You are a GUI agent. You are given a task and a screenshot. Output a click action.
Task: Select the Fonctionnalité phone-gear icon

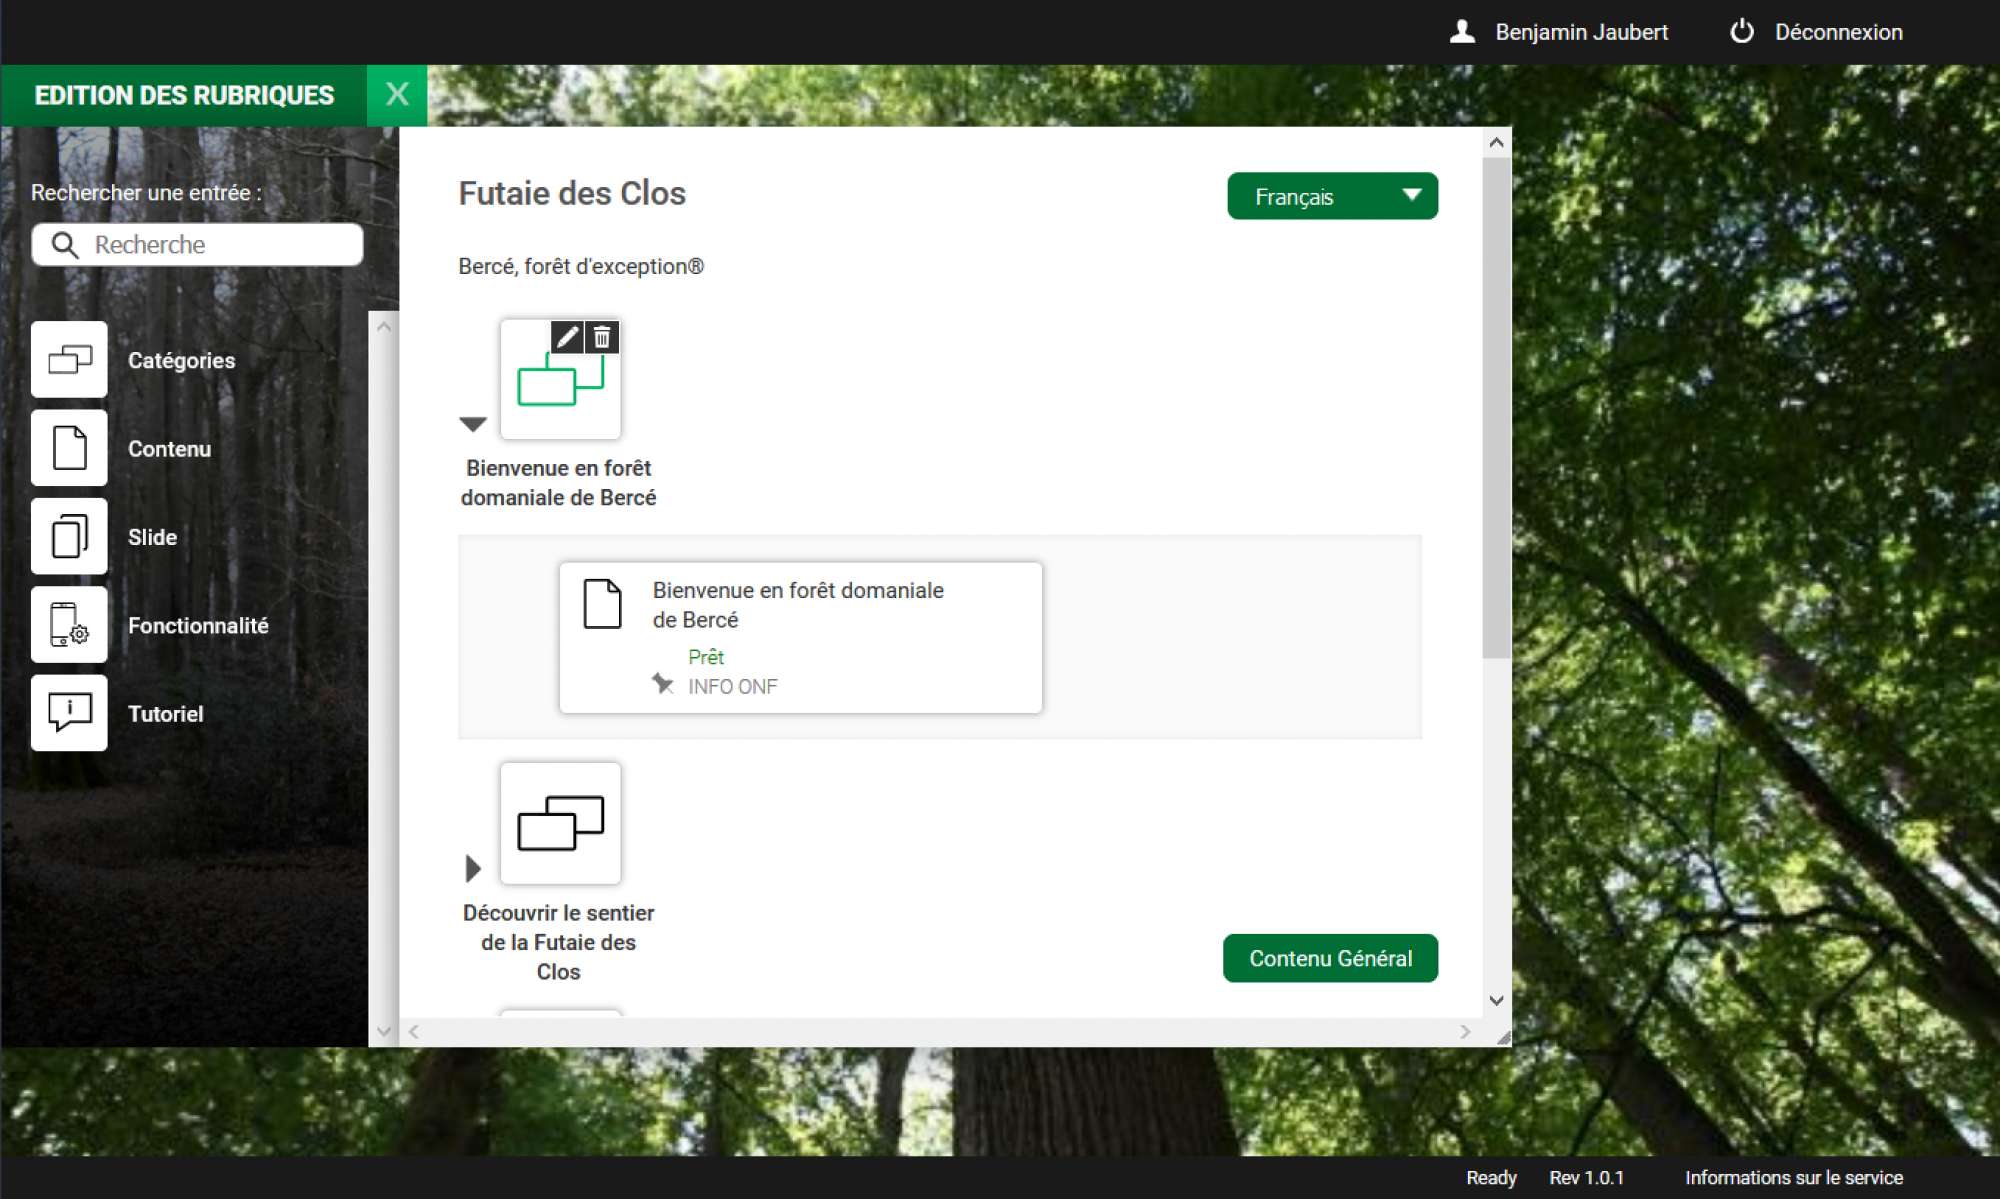click(69, 625)
